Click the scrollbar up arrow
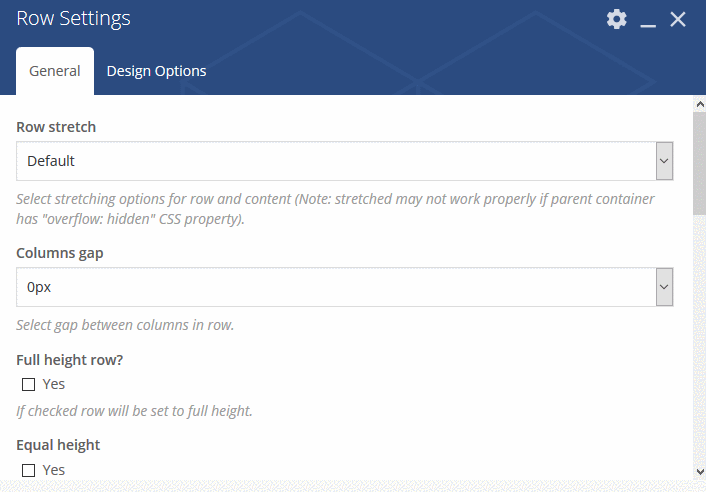The width and height of the screenshot is (706, 492). pos(700,104)
